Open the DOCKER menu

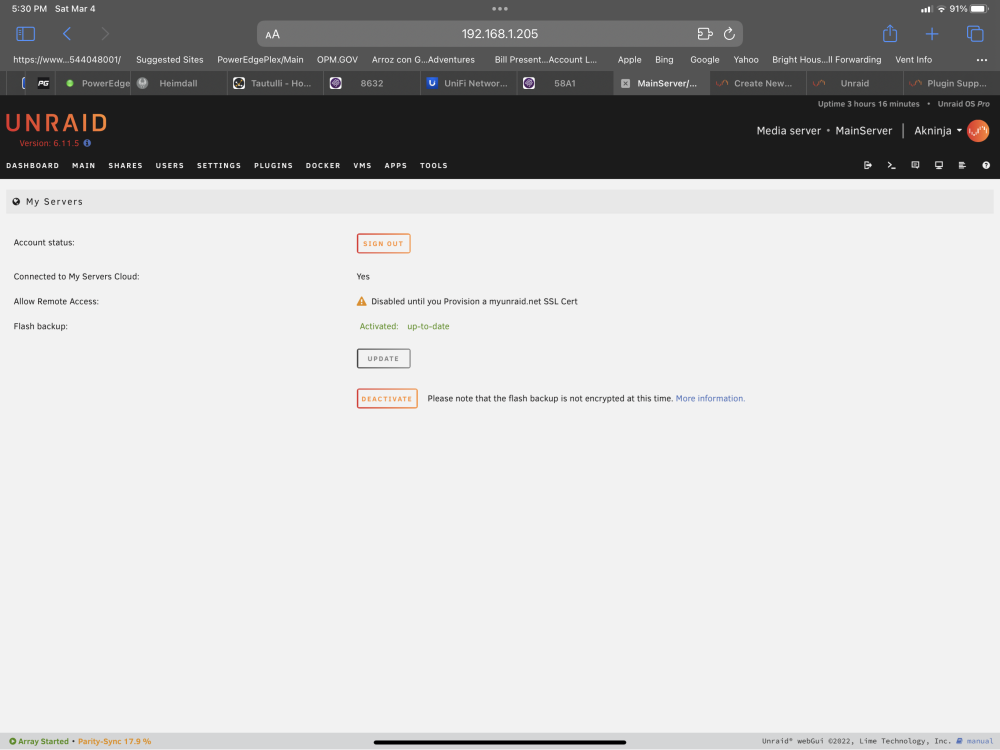tap(323, 166)
